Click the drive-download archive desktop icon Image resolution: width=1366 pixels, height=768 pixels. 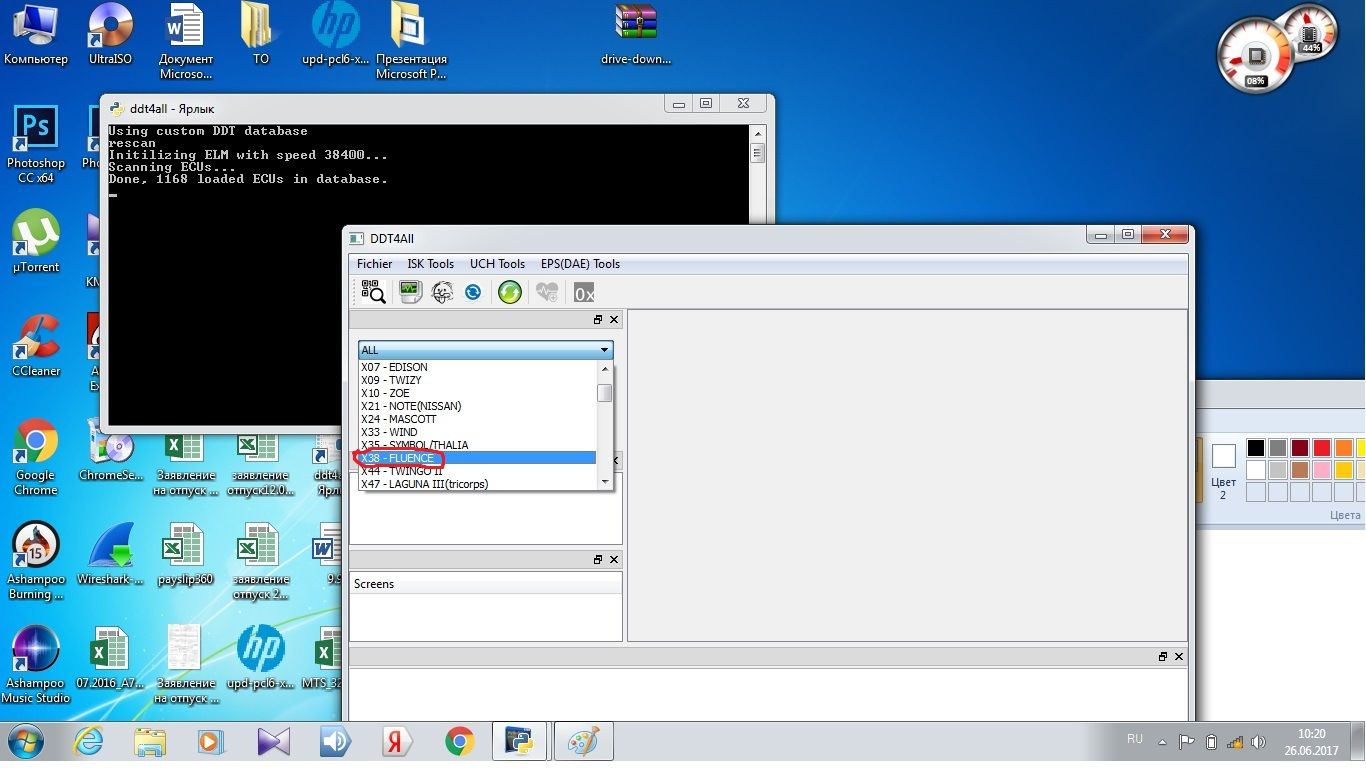coord(636,35)
